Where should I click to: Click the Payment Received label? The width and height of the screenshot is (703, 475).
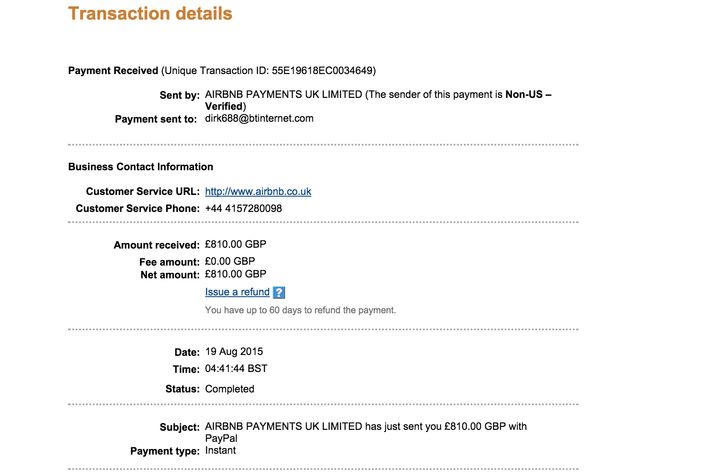tap(113, 70)
